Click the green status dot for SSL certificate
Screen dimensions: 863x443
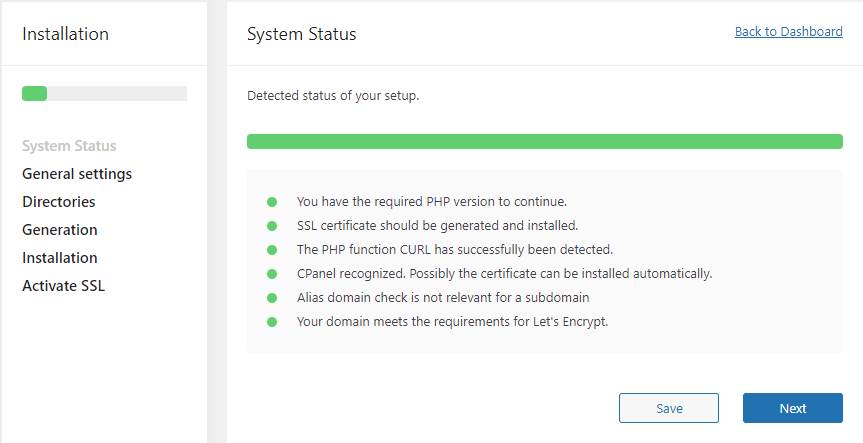[x=272, y=226]
